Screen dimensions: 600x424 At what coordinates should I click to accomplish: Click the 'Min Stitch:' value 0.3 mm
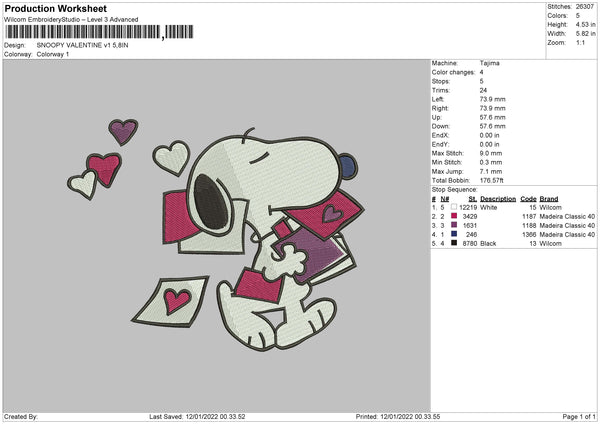[491, 162]
